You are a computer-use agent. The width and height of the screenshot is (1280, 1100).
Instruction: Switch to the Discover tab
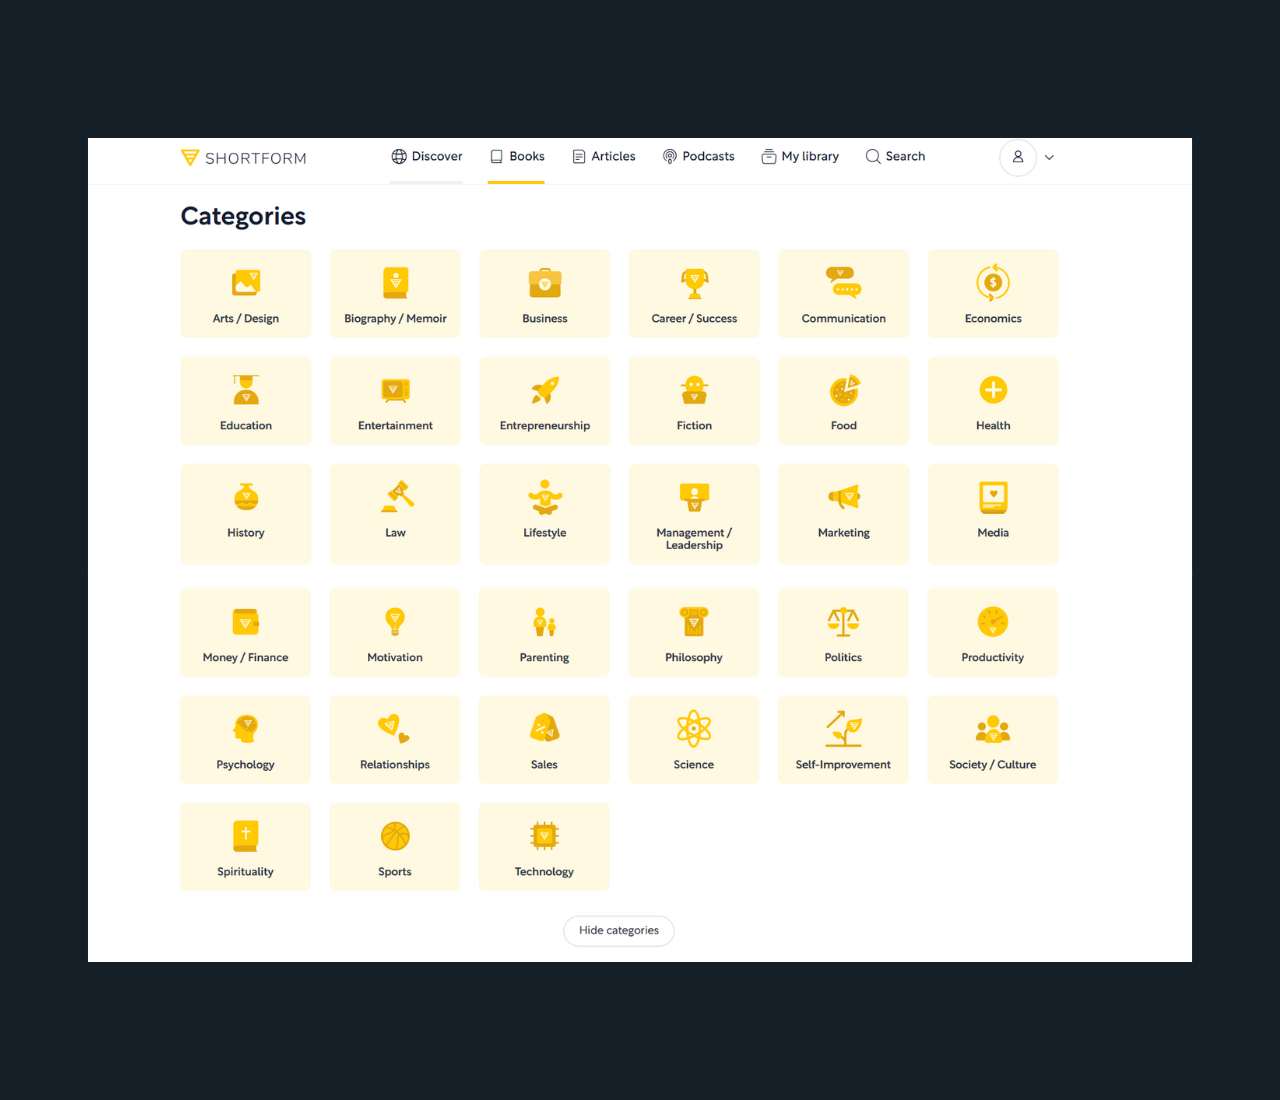pyautogui.click(x=427, y=157)
